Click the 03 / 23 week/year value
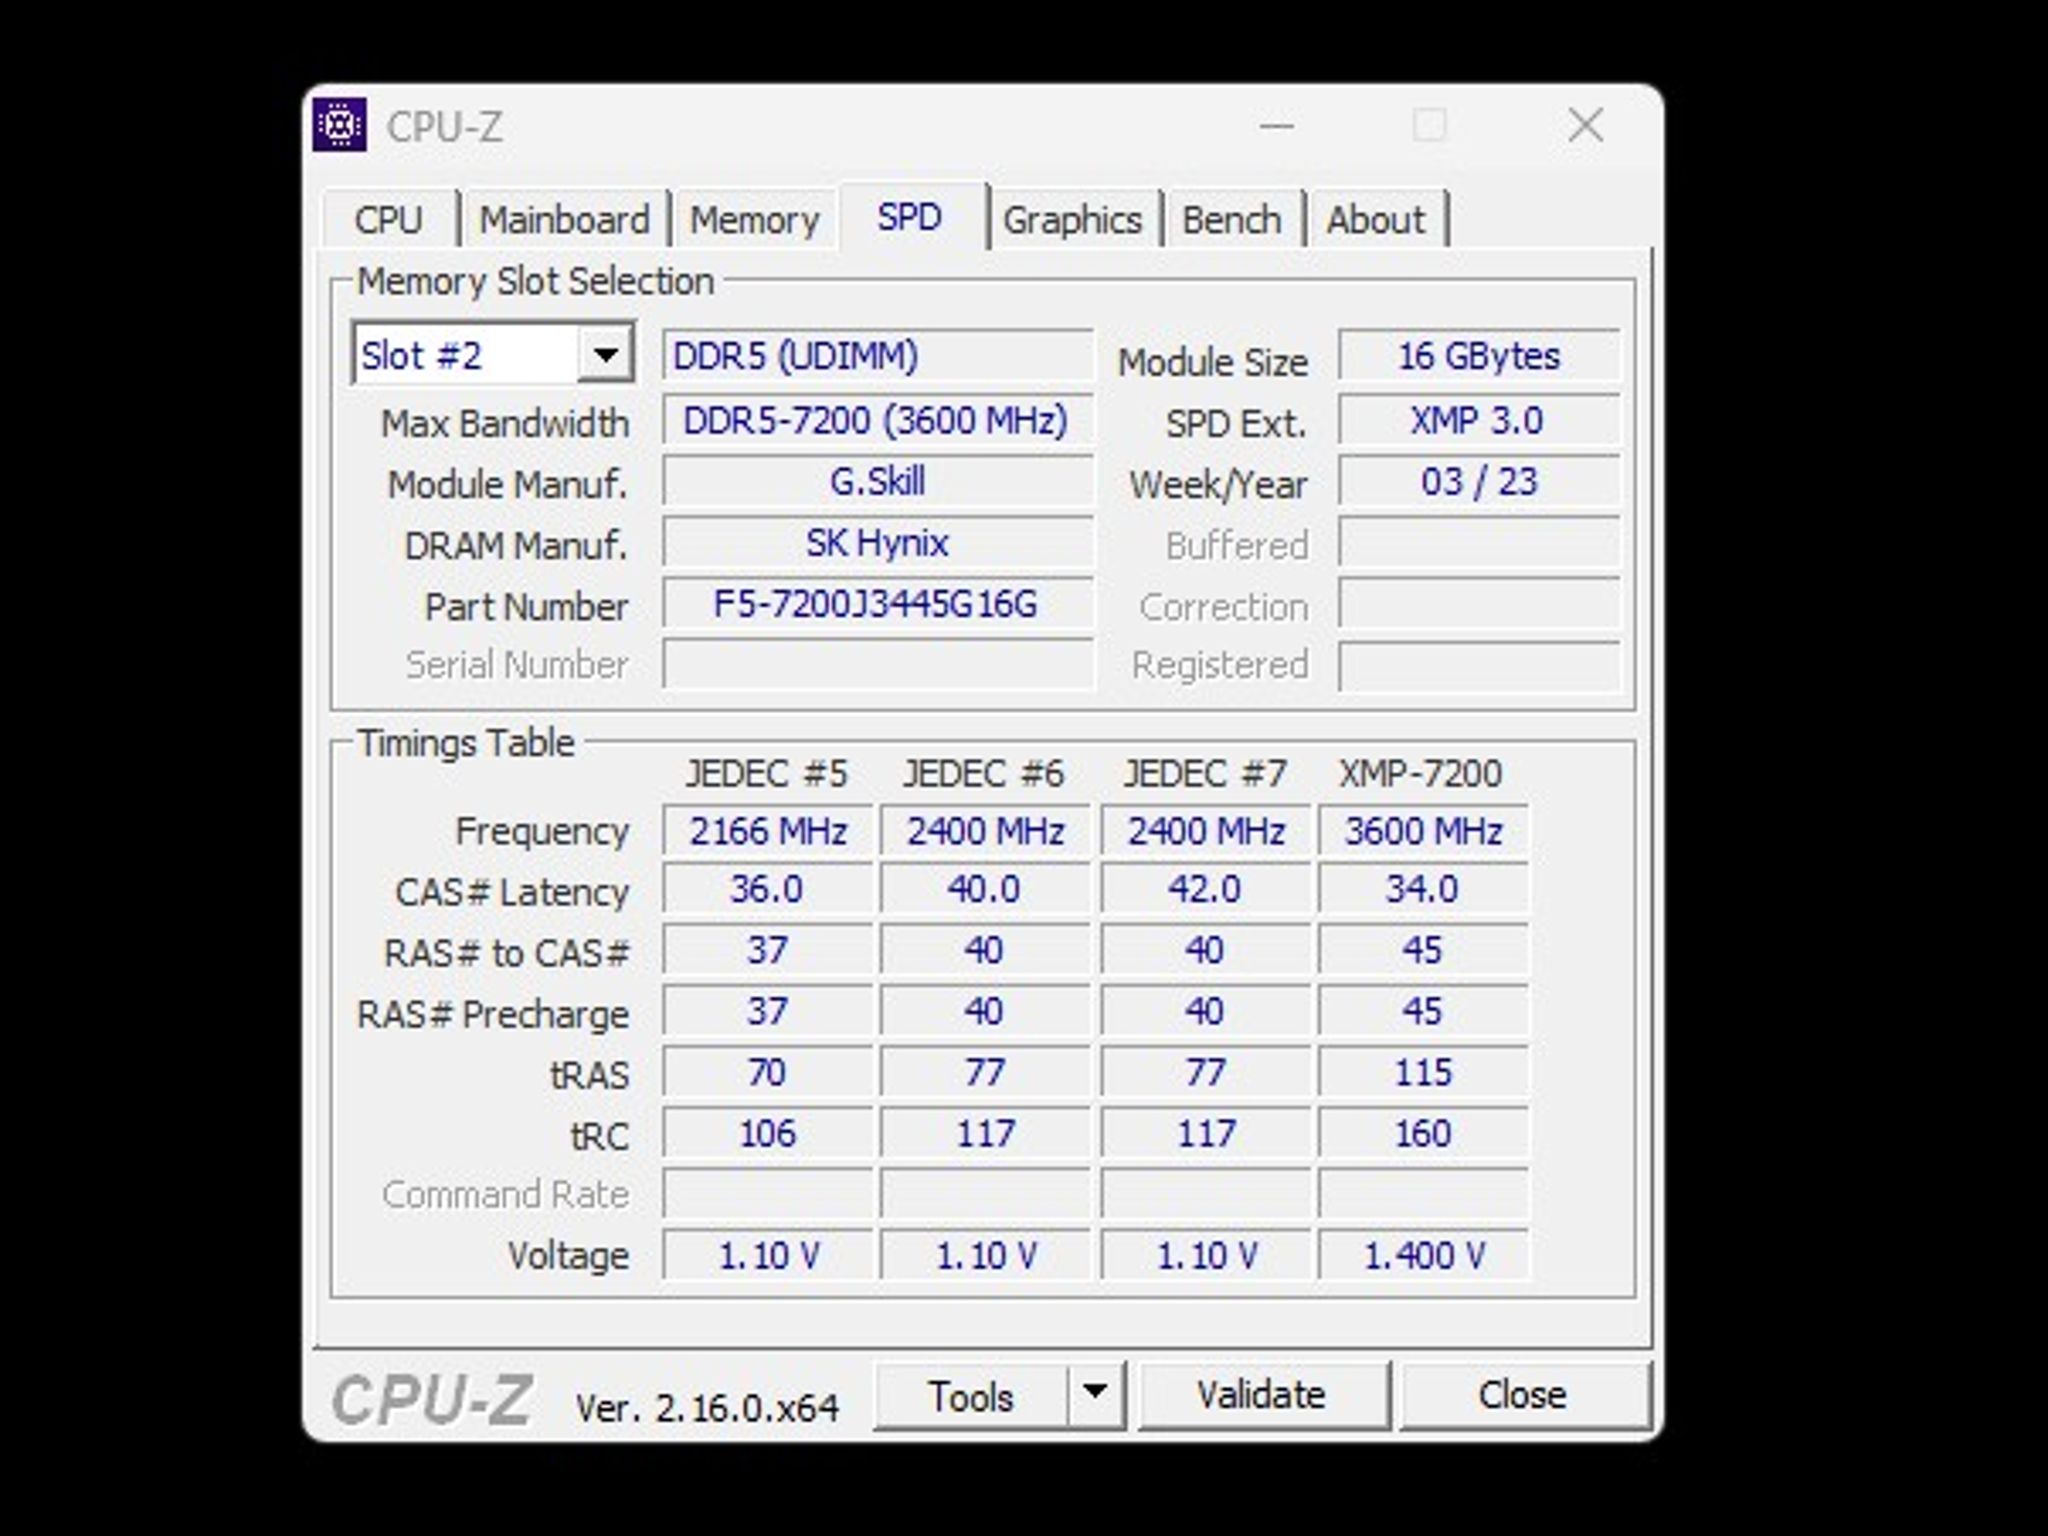Viewport: 2048px width, 1536px height. [1479, 481]
